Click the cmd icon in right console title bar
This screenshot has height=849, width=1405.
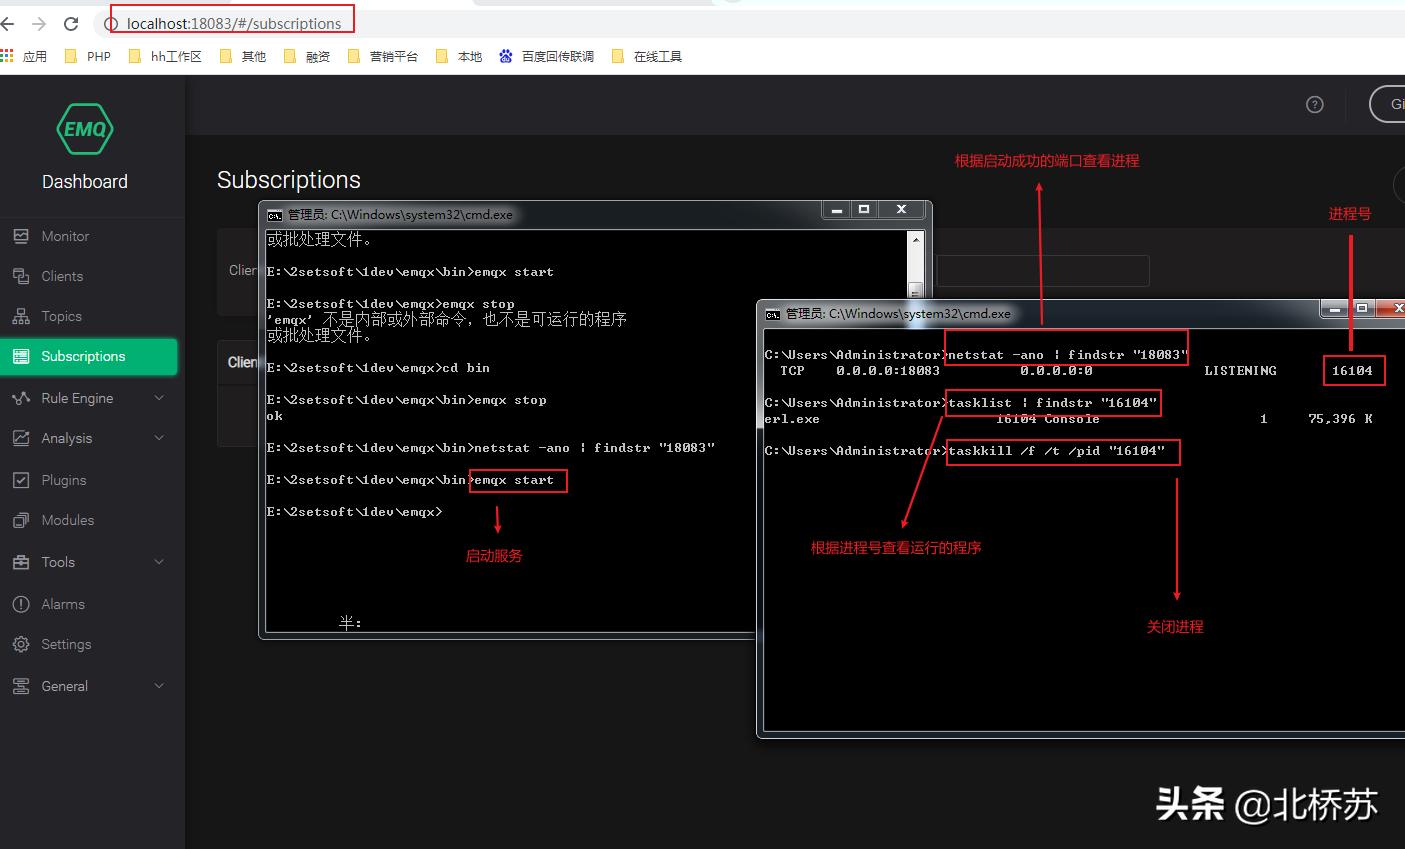773,314
